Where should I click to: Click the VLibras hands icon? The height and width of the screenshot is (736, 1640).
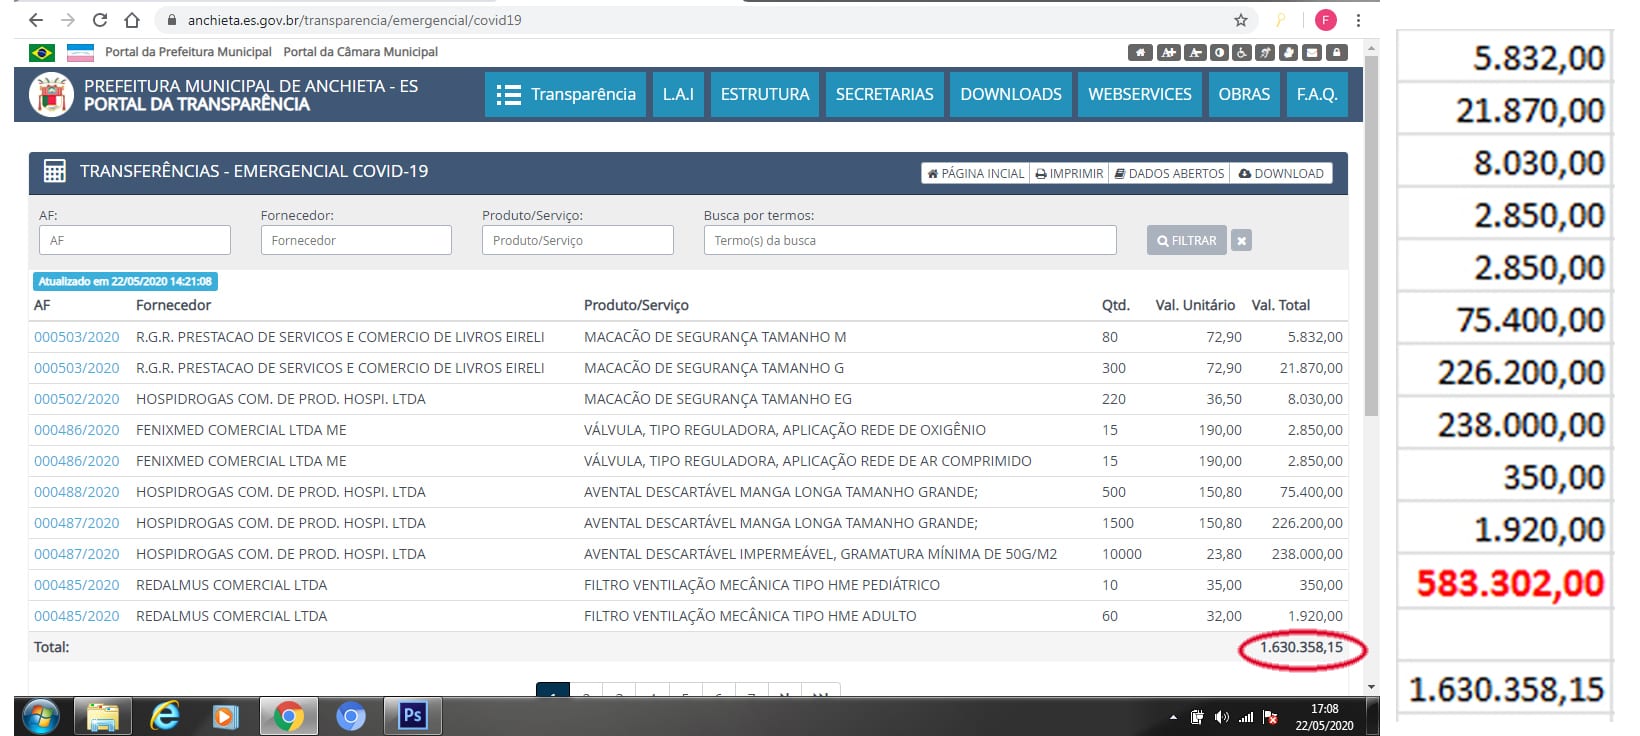pos(1289,52)
